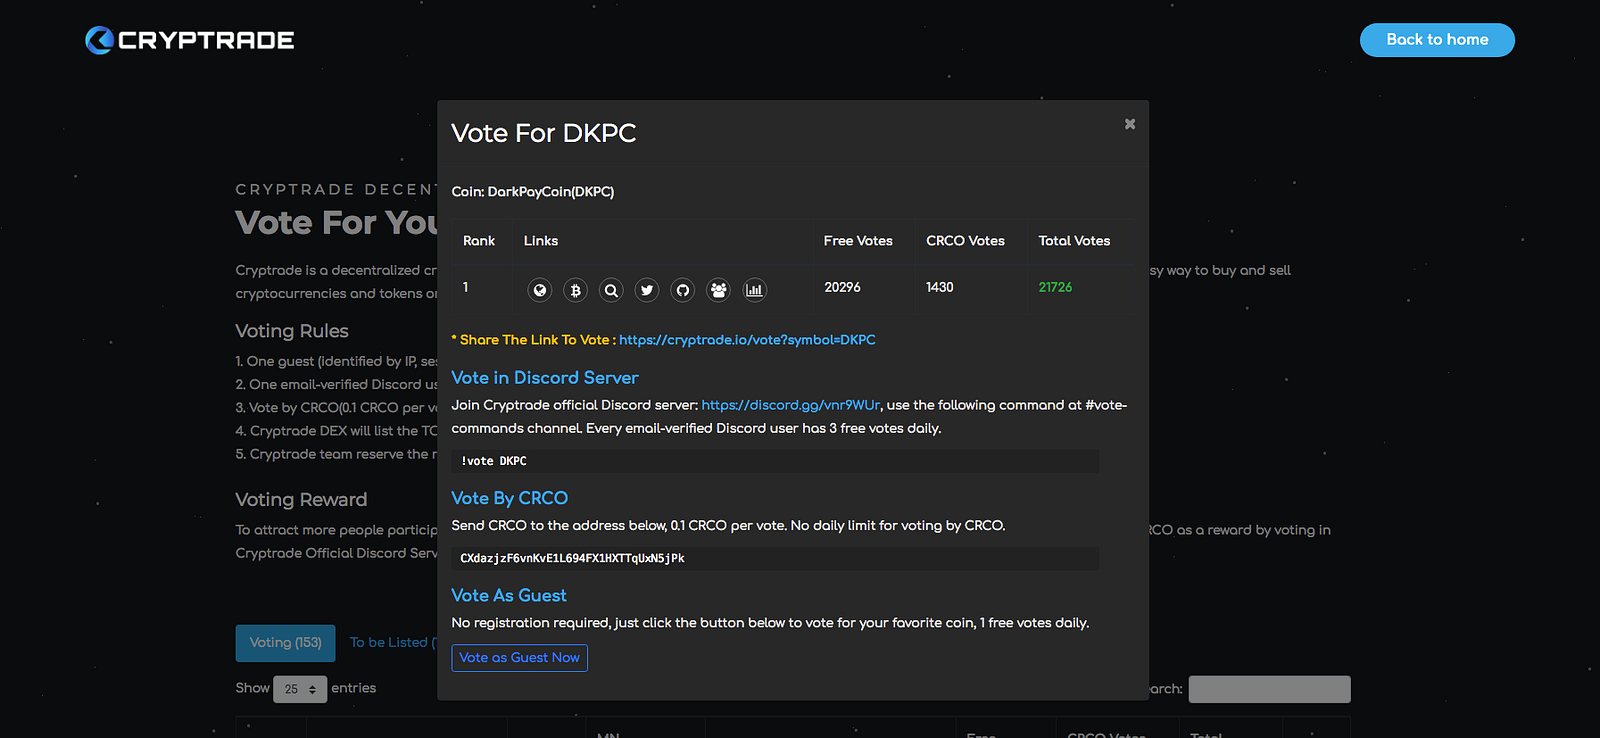The height and width of the screenshot is (738, 1600).
Task: Open the Show entries dropdown
Action: [x=300, y=689]
